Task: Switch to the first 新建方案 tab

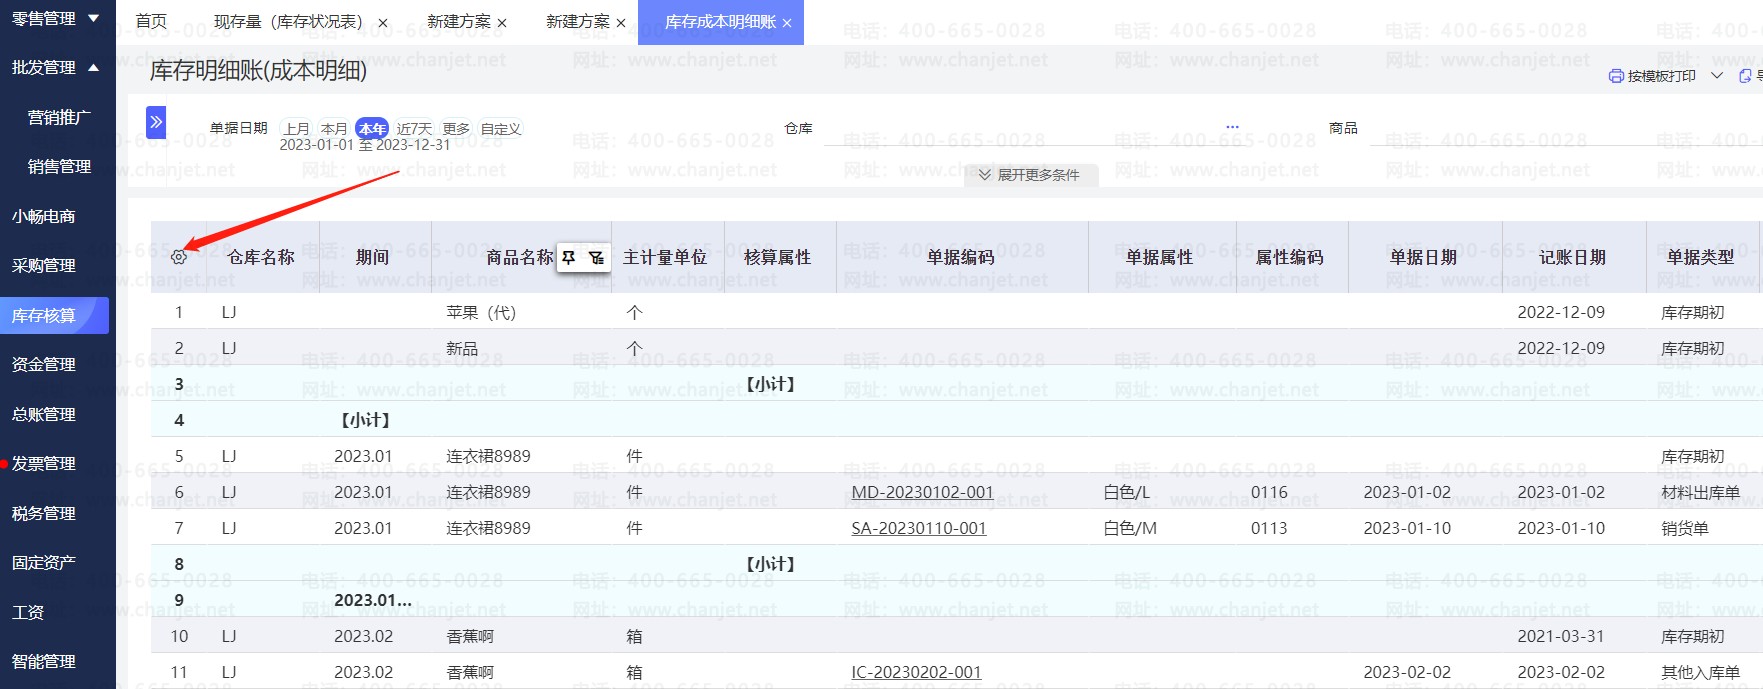Action: pyautogui.click(x=459, y=21)
